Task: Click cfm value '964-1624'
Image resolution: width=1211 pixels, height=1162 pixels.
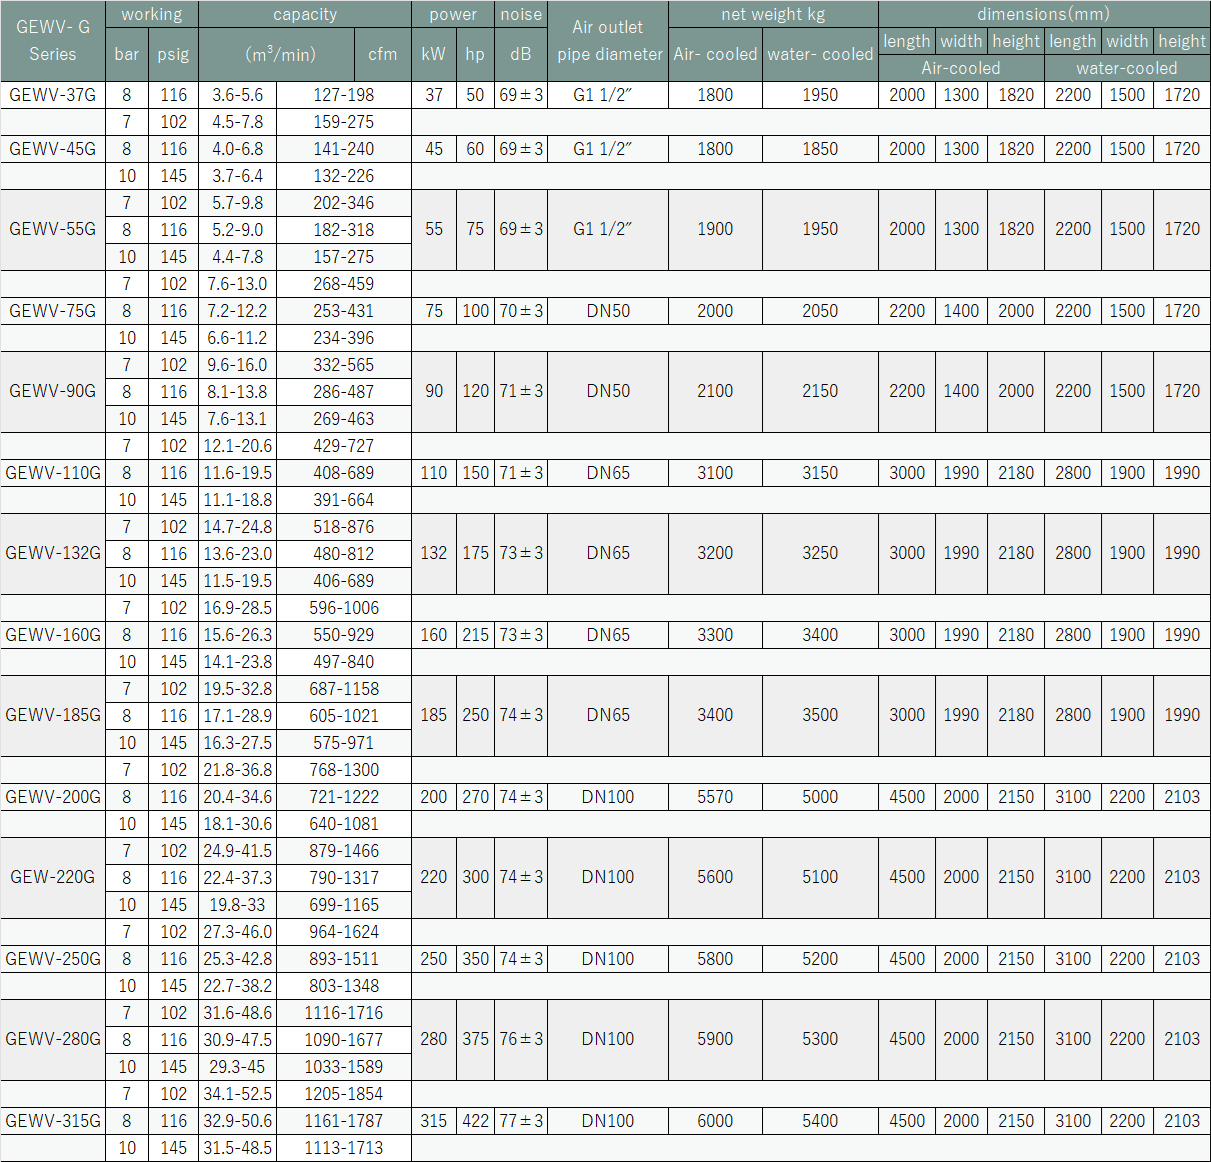Action: tap(344, 932)
